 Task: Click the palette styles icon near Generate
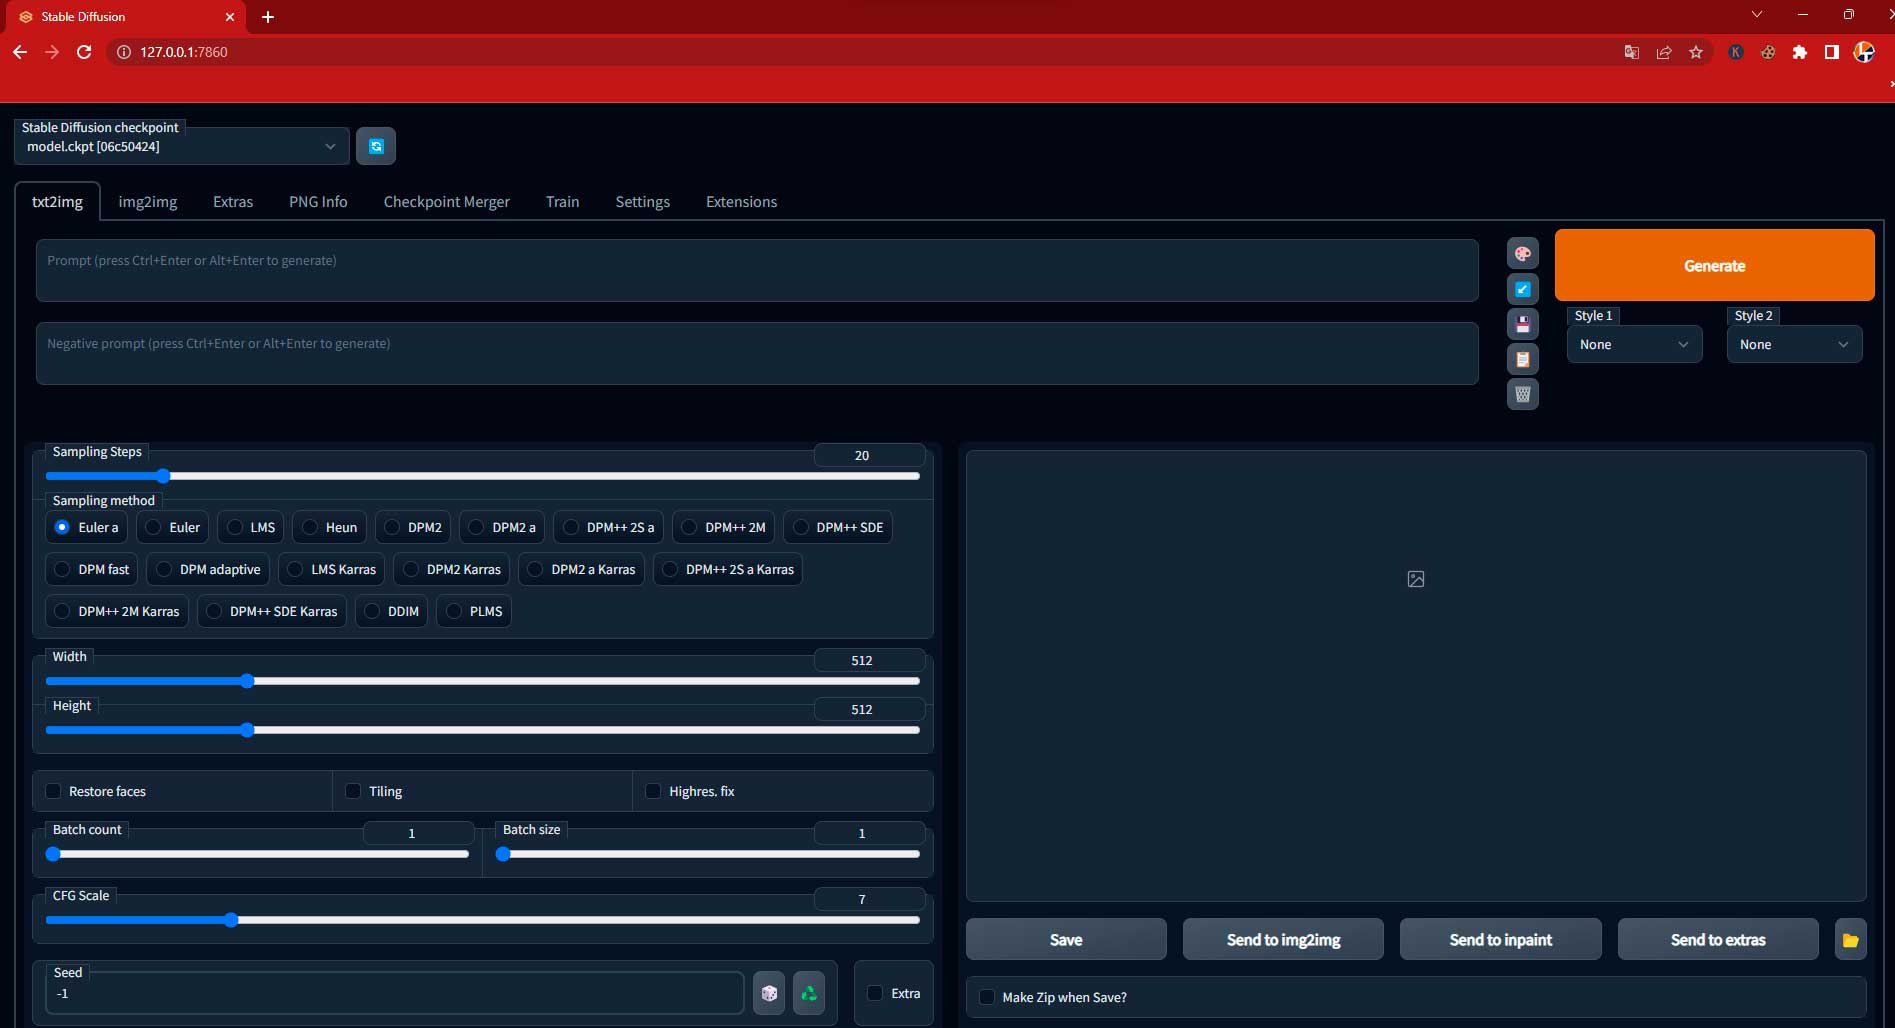(1522, 253)
